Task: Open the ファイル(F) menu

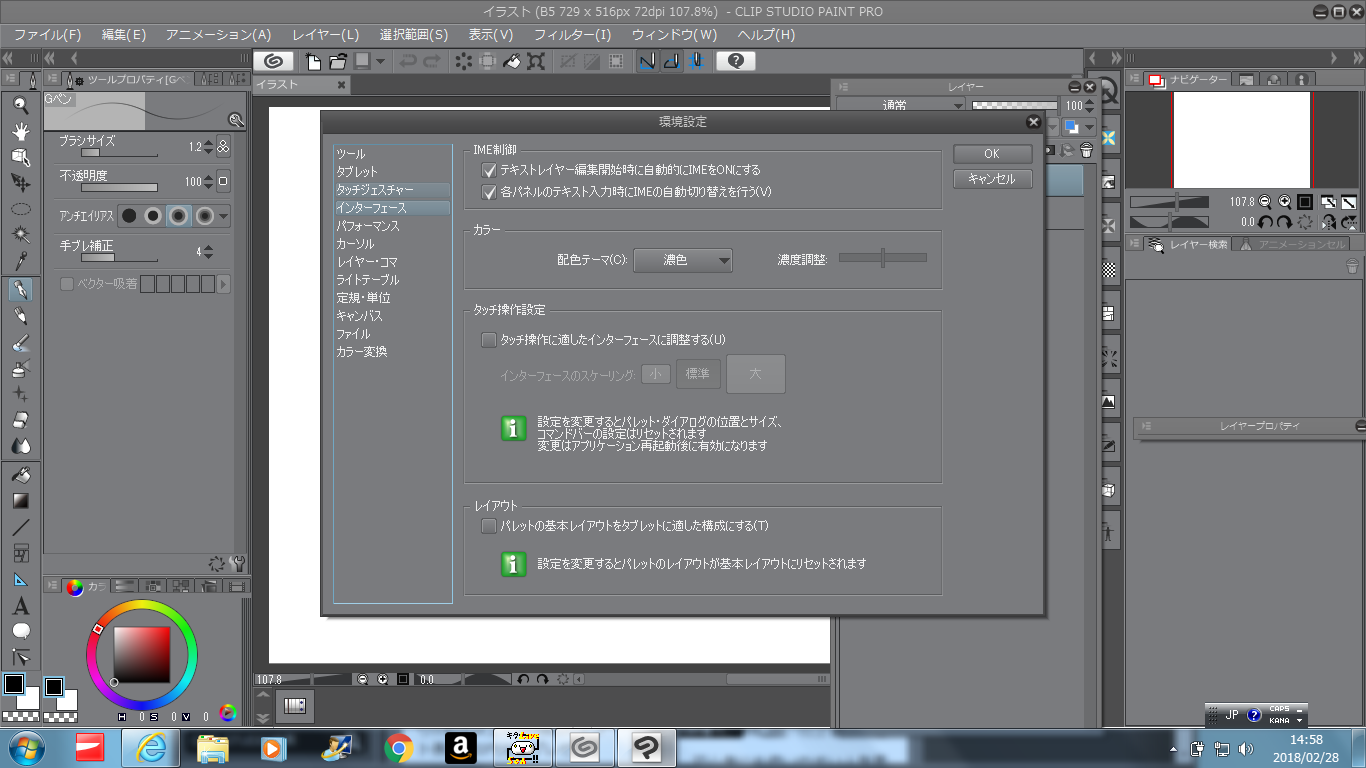Action: coord(47,35)
